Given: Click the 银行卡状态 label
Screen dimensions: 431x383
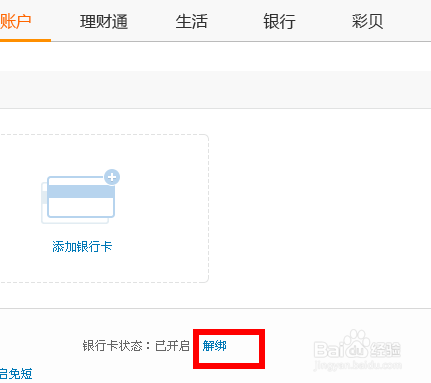Looking at the screenshot, I should coord(112,346).
